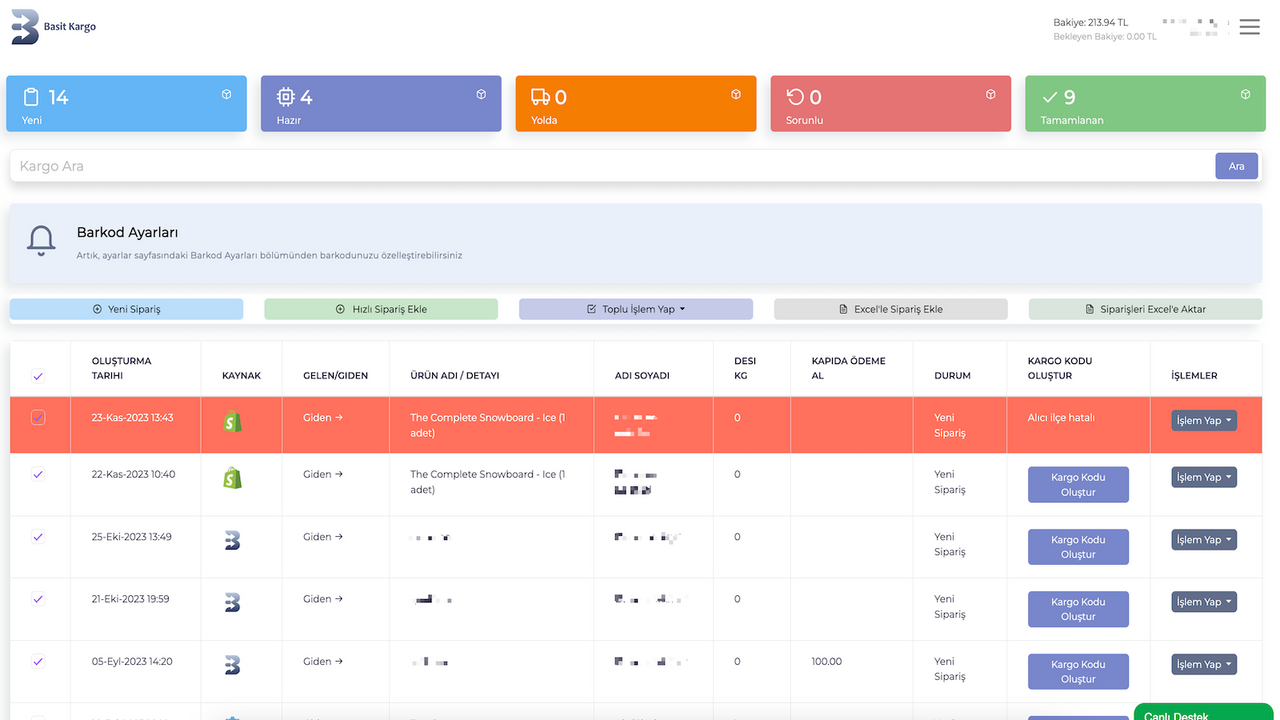The width and height of the screenshot is (1280, 720).
Task: Open the Yolda orders card
Action: click(x=636, y=104)
